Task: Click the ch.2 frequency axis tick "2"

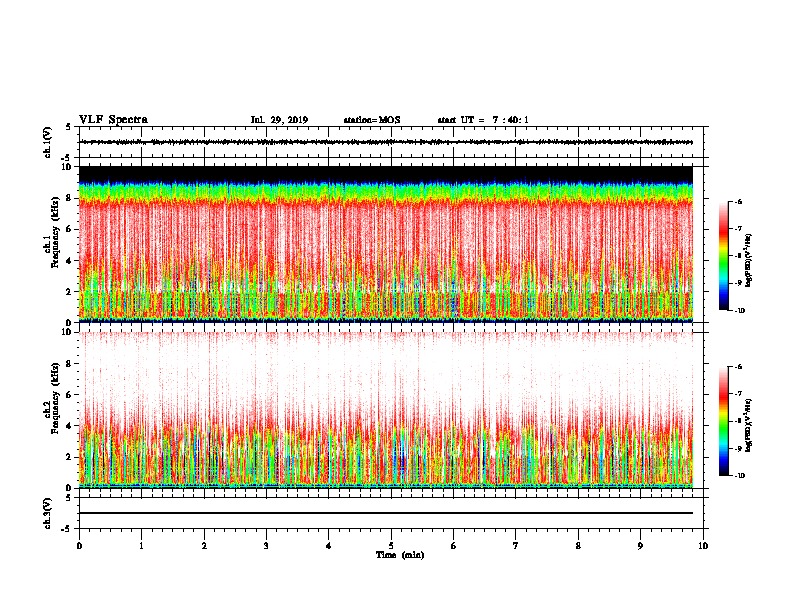Action: pyautogui.click(x=69, y=457)
